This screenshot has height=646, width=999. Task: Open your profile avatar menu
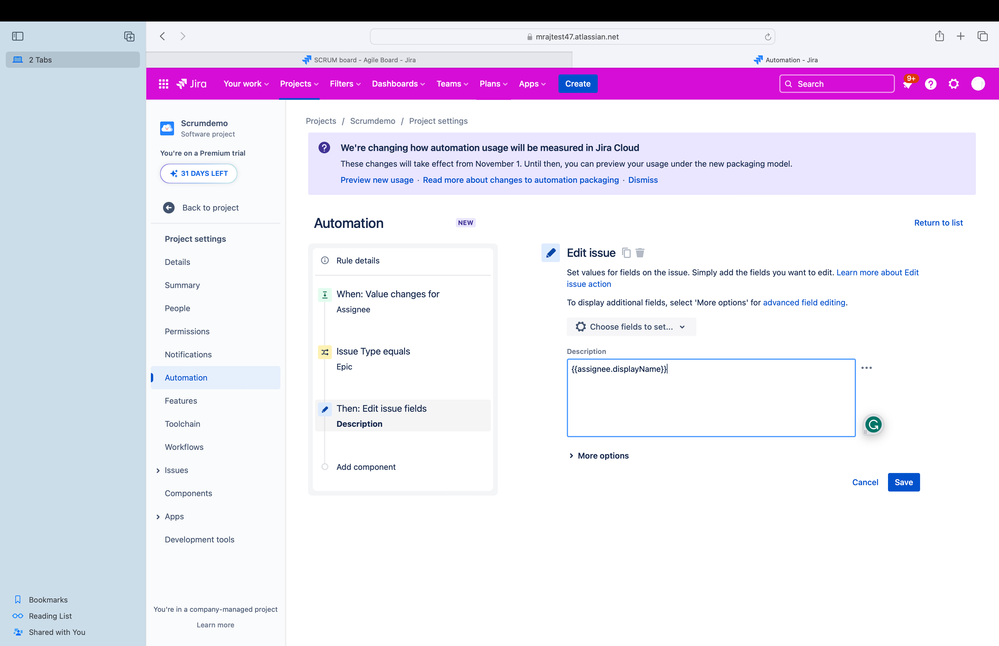[x=978, y=84]
